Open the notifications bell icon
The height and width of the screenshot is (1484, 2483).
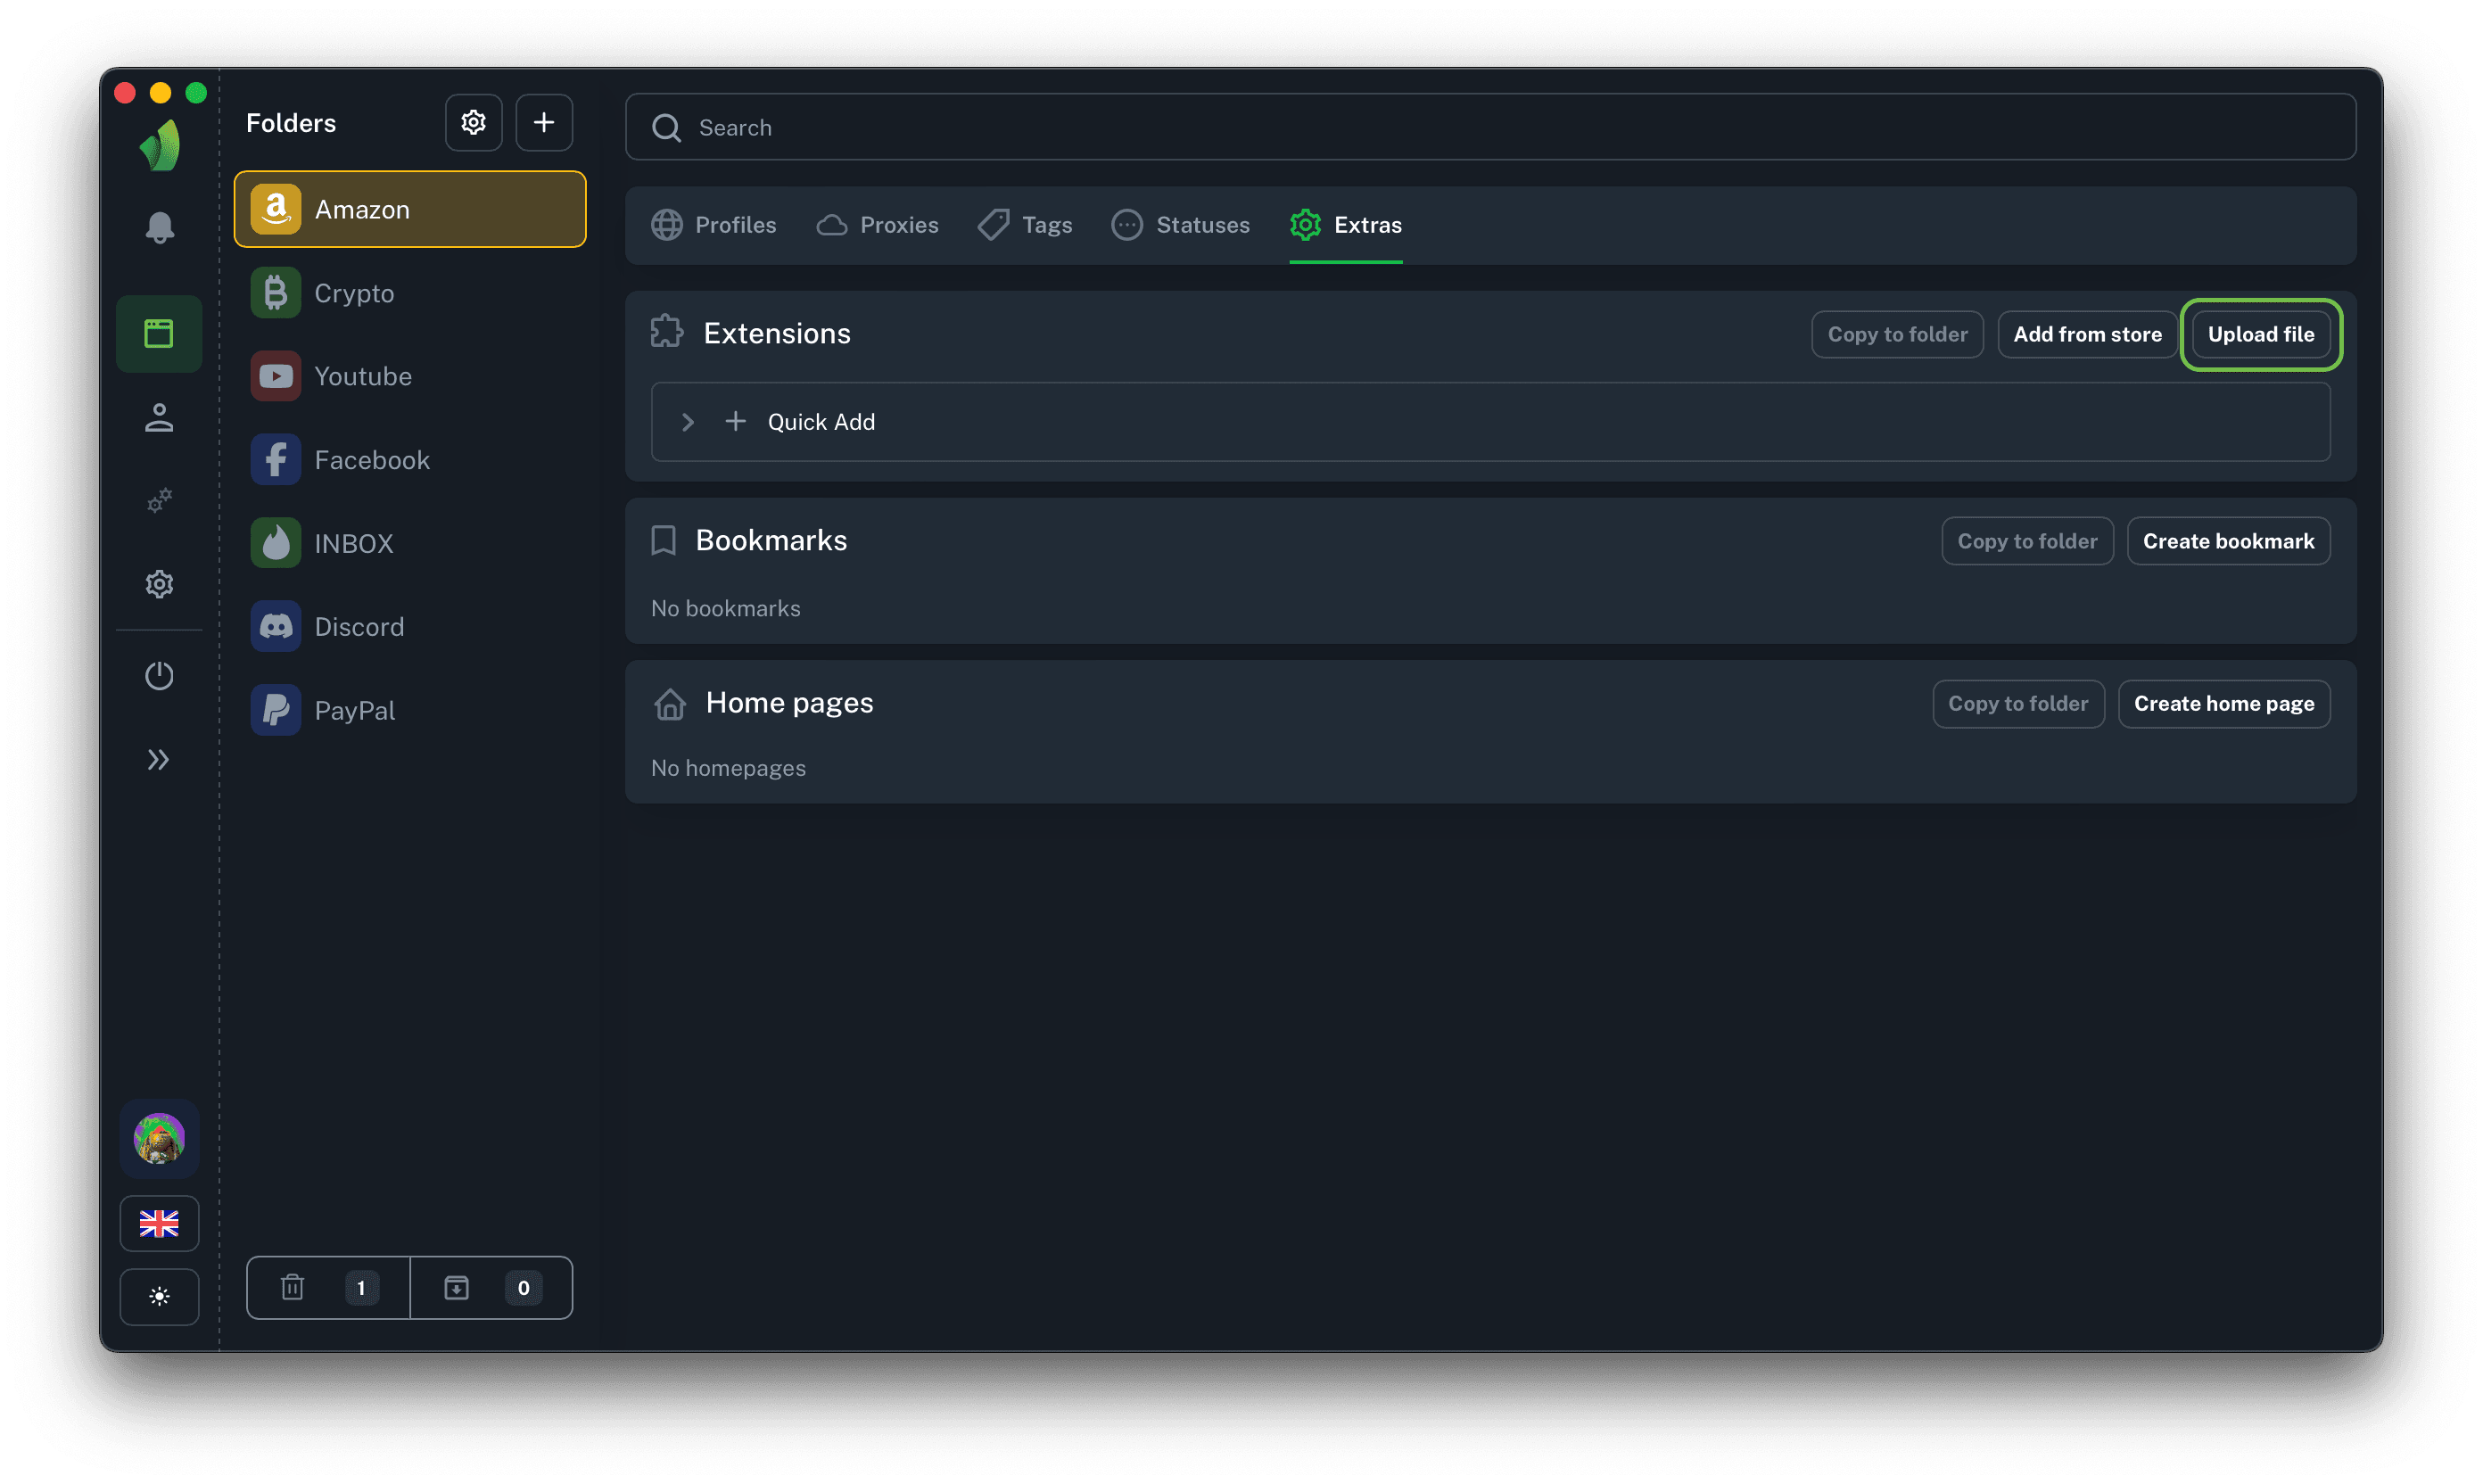pyautogui.click(x=159, y=228)
